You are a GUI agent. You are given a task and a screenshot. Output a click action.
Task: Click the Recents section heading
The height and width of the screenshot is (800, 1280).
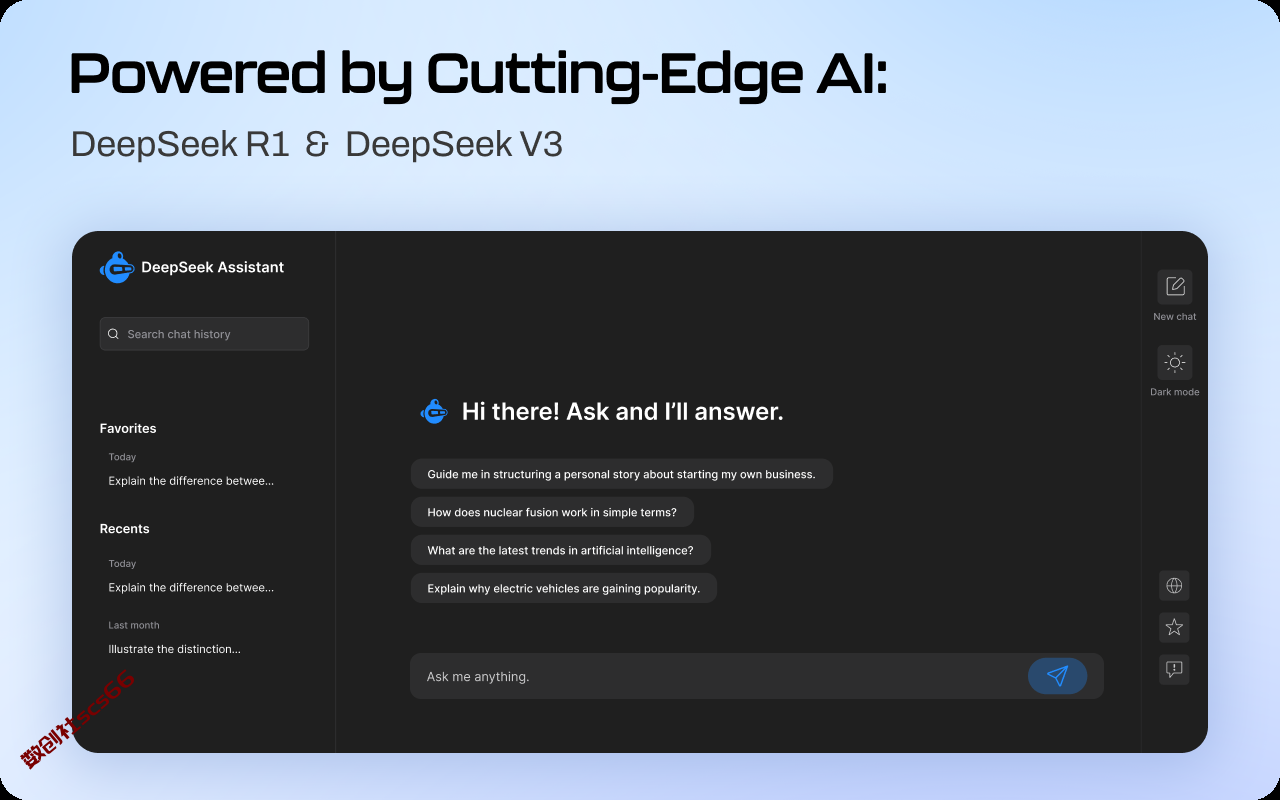pyautogui.click(x=125, y=529)
